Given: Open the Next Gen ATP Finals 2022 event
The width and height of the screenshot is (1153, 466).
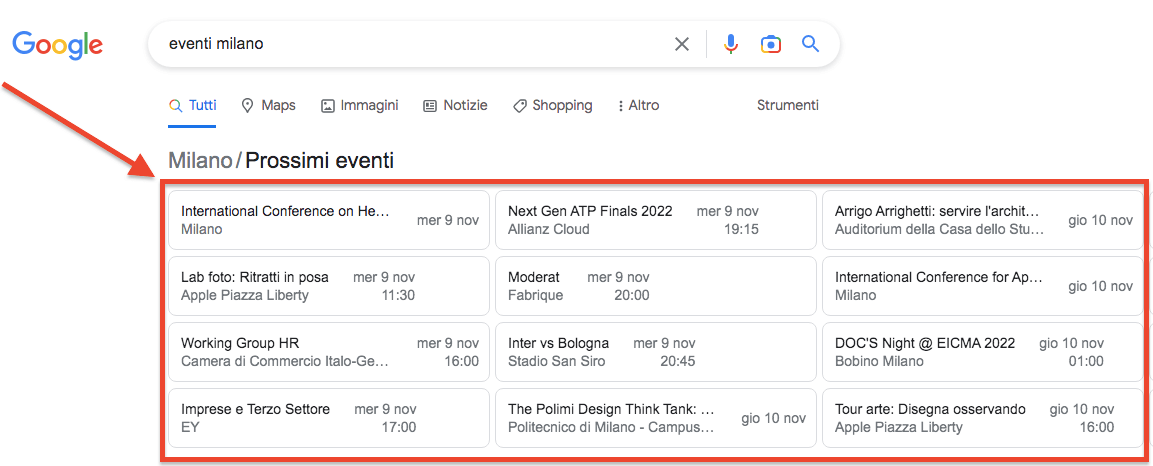Looking at the screenshot, I should coord(655,220).
